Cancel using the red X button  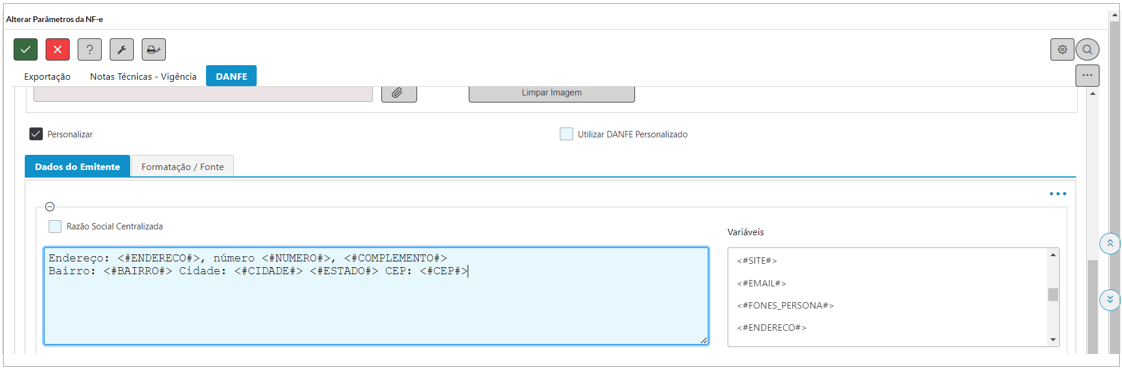[57, 49]
